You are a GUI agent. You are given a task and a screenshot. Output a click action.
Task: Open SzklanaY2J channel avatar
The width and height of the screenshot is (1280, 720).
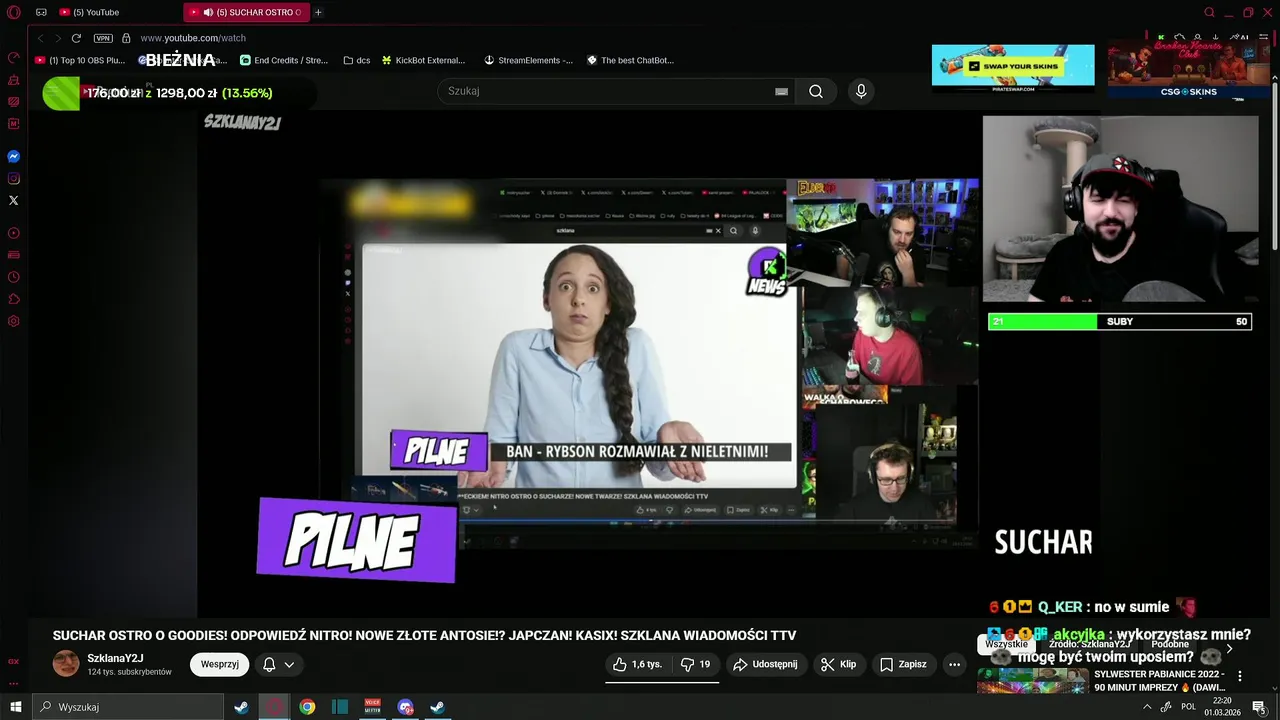coord(66,663)
